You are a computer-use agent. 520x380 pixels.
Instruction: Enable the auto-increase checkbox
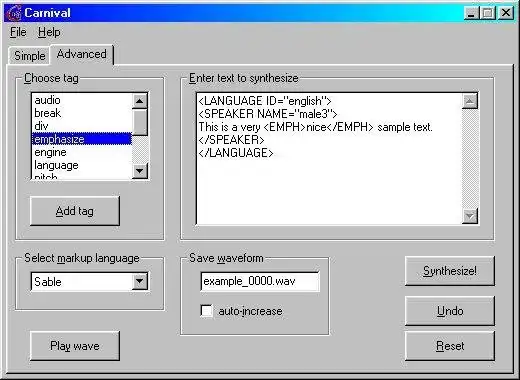tap(207, 311)
